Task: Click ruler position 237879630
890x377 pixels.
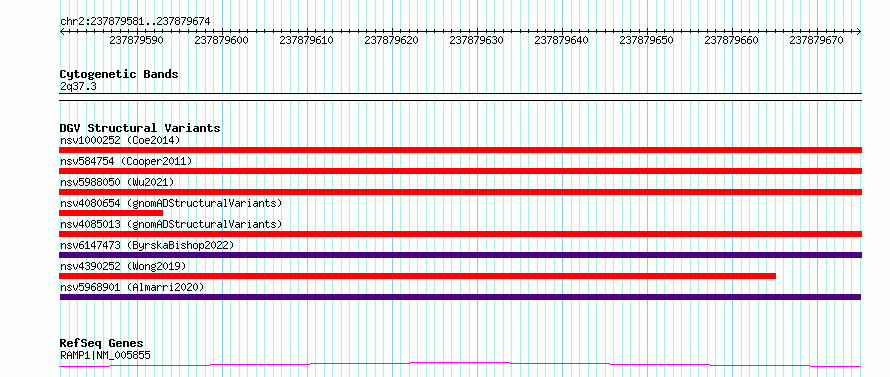Action: [476, 40]
